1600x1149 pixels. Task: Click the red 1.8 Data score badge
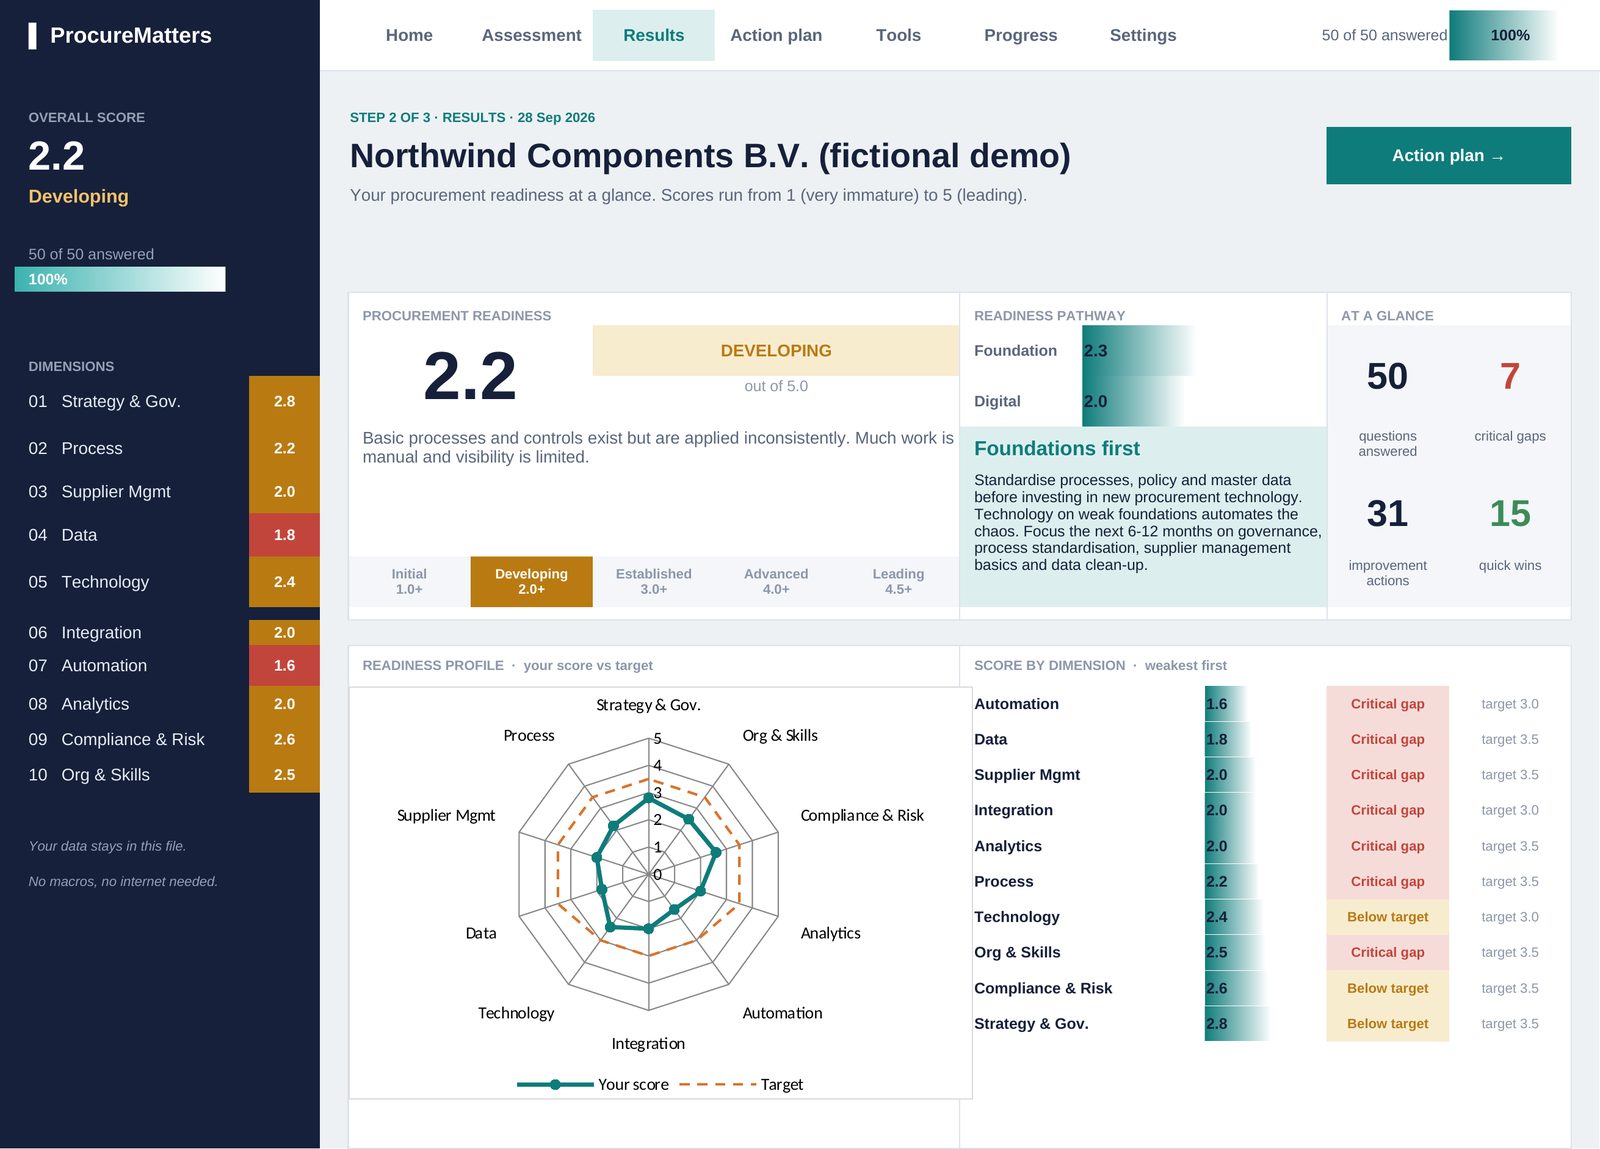[x=284, y=535]
